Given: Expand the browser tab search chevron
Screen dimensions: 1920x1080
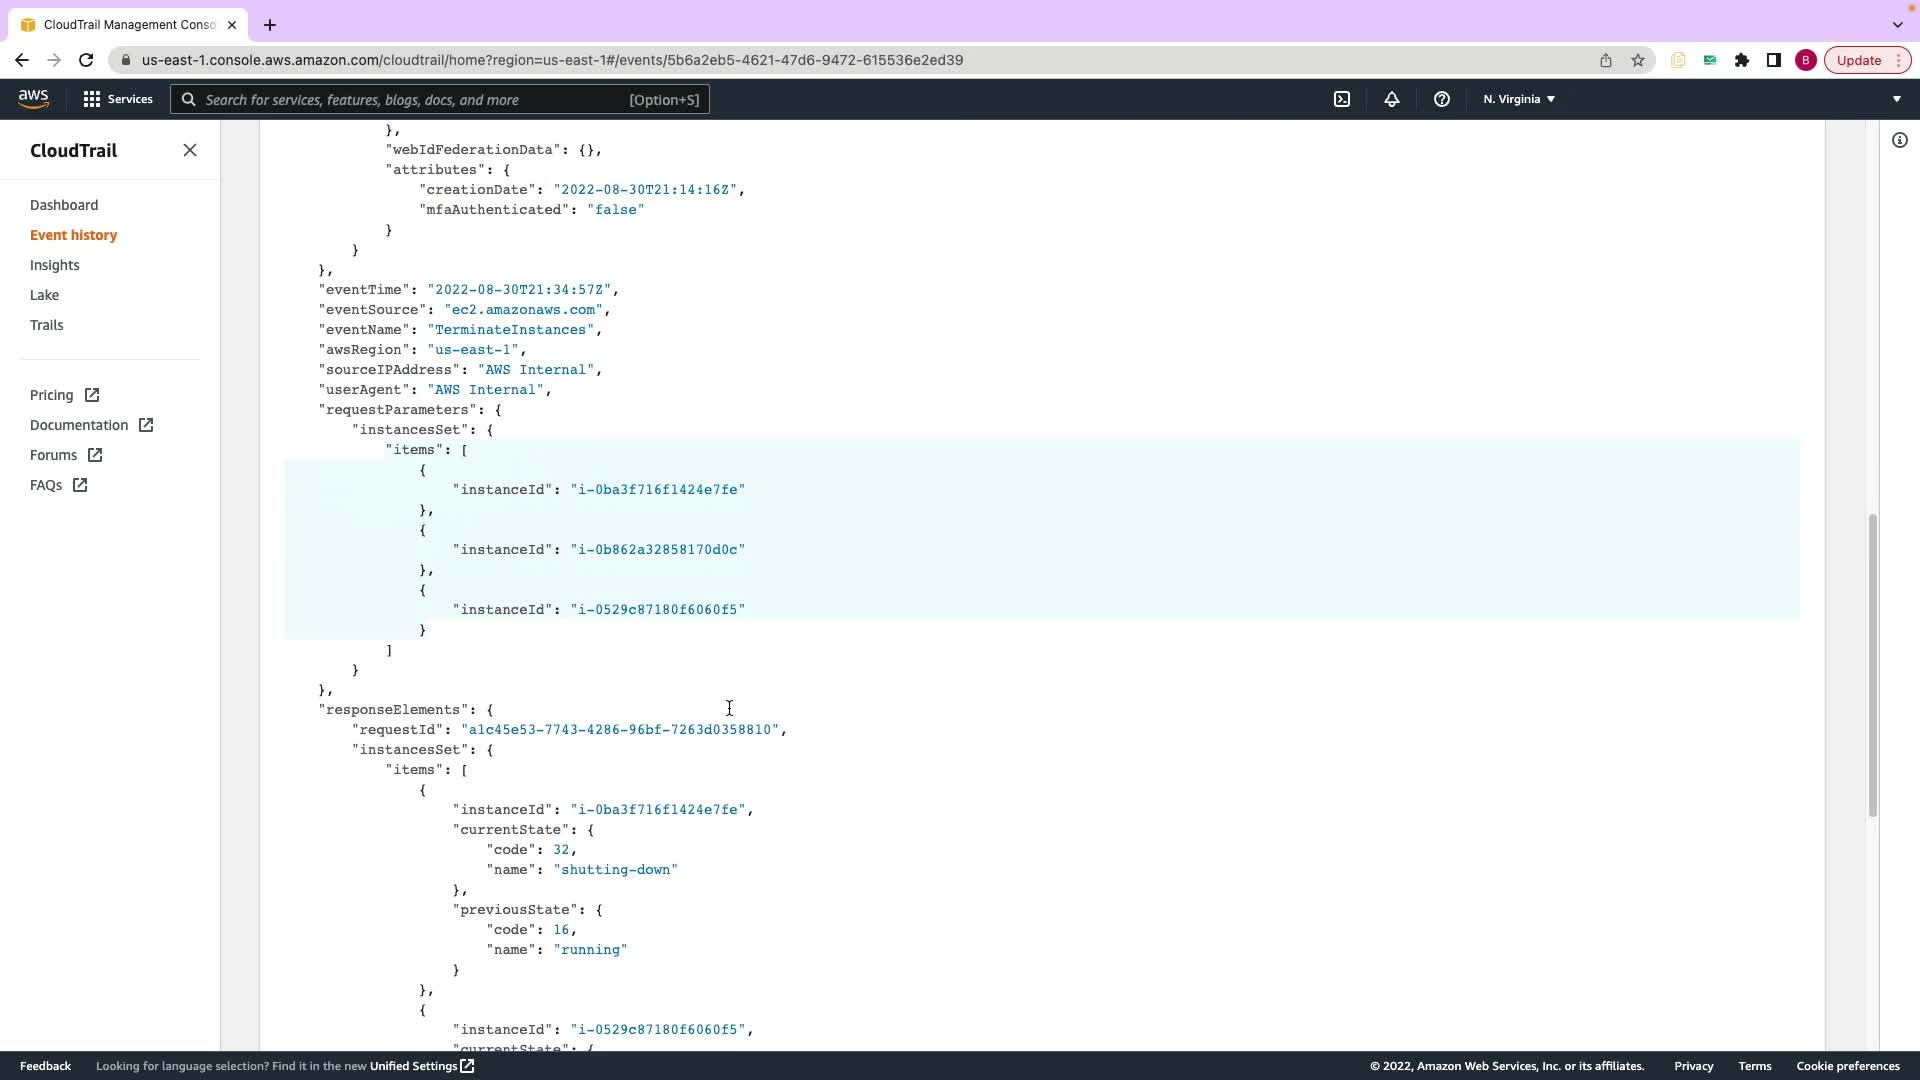Looking at the screenshot, I should tap(1897, 24).
